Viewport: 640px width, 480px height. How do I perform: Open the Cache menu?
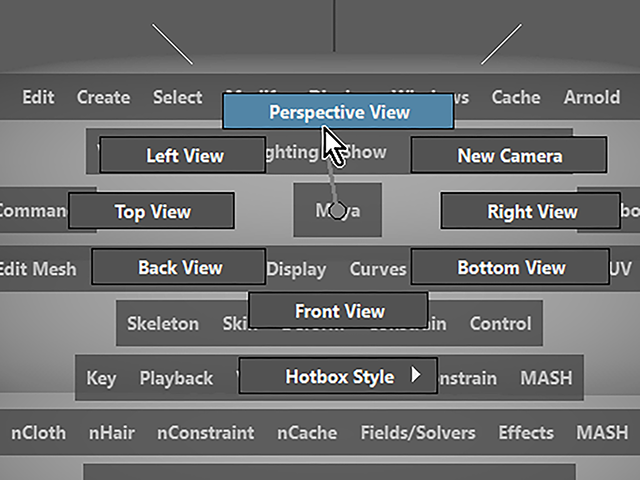pyautogui.click(x=516, y=97)
